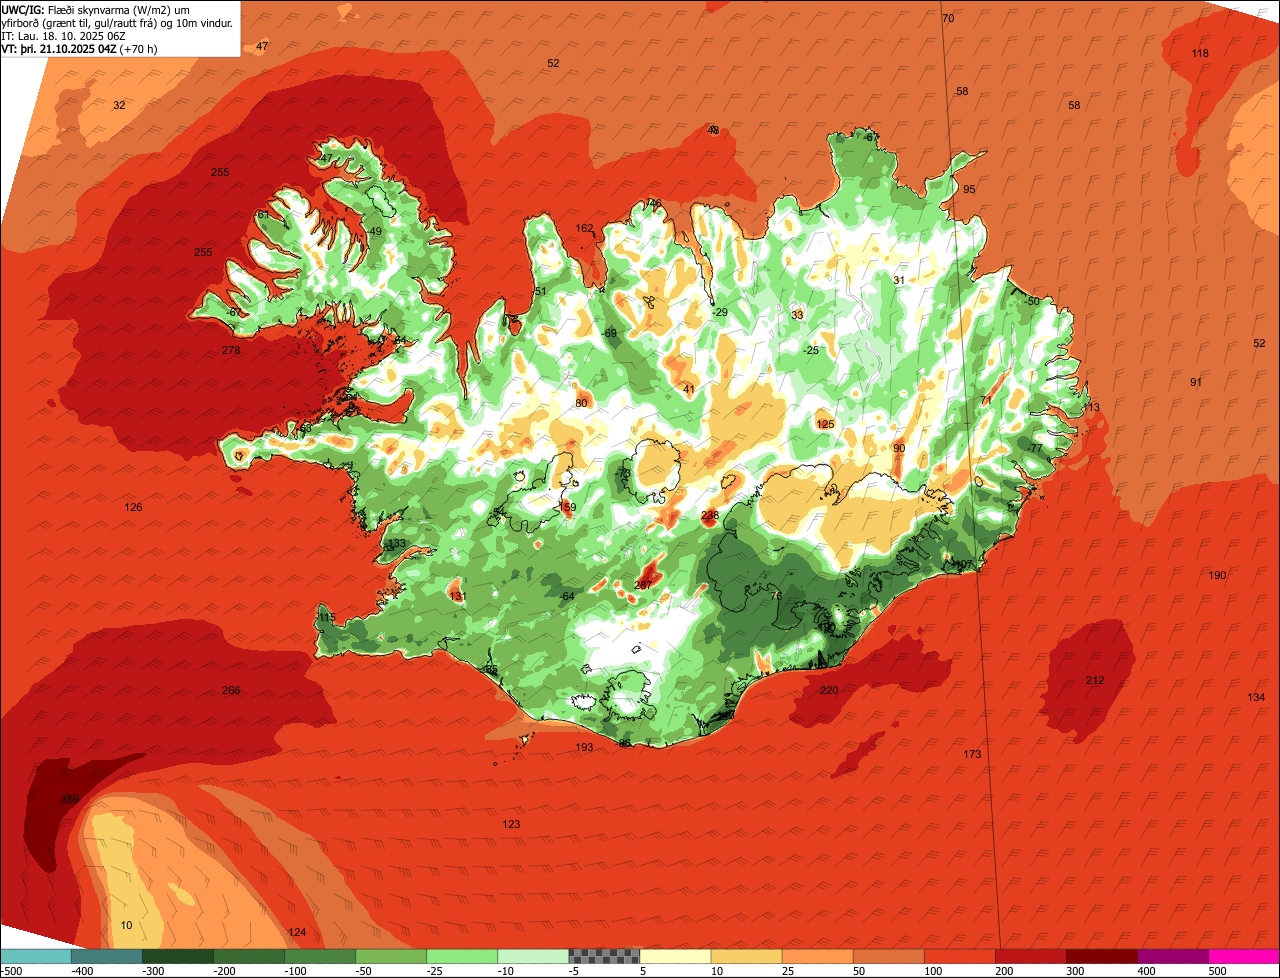
Task: Select the legend swatch between -100 and -50
Action: pyautogui.click(x=320, y=956)
